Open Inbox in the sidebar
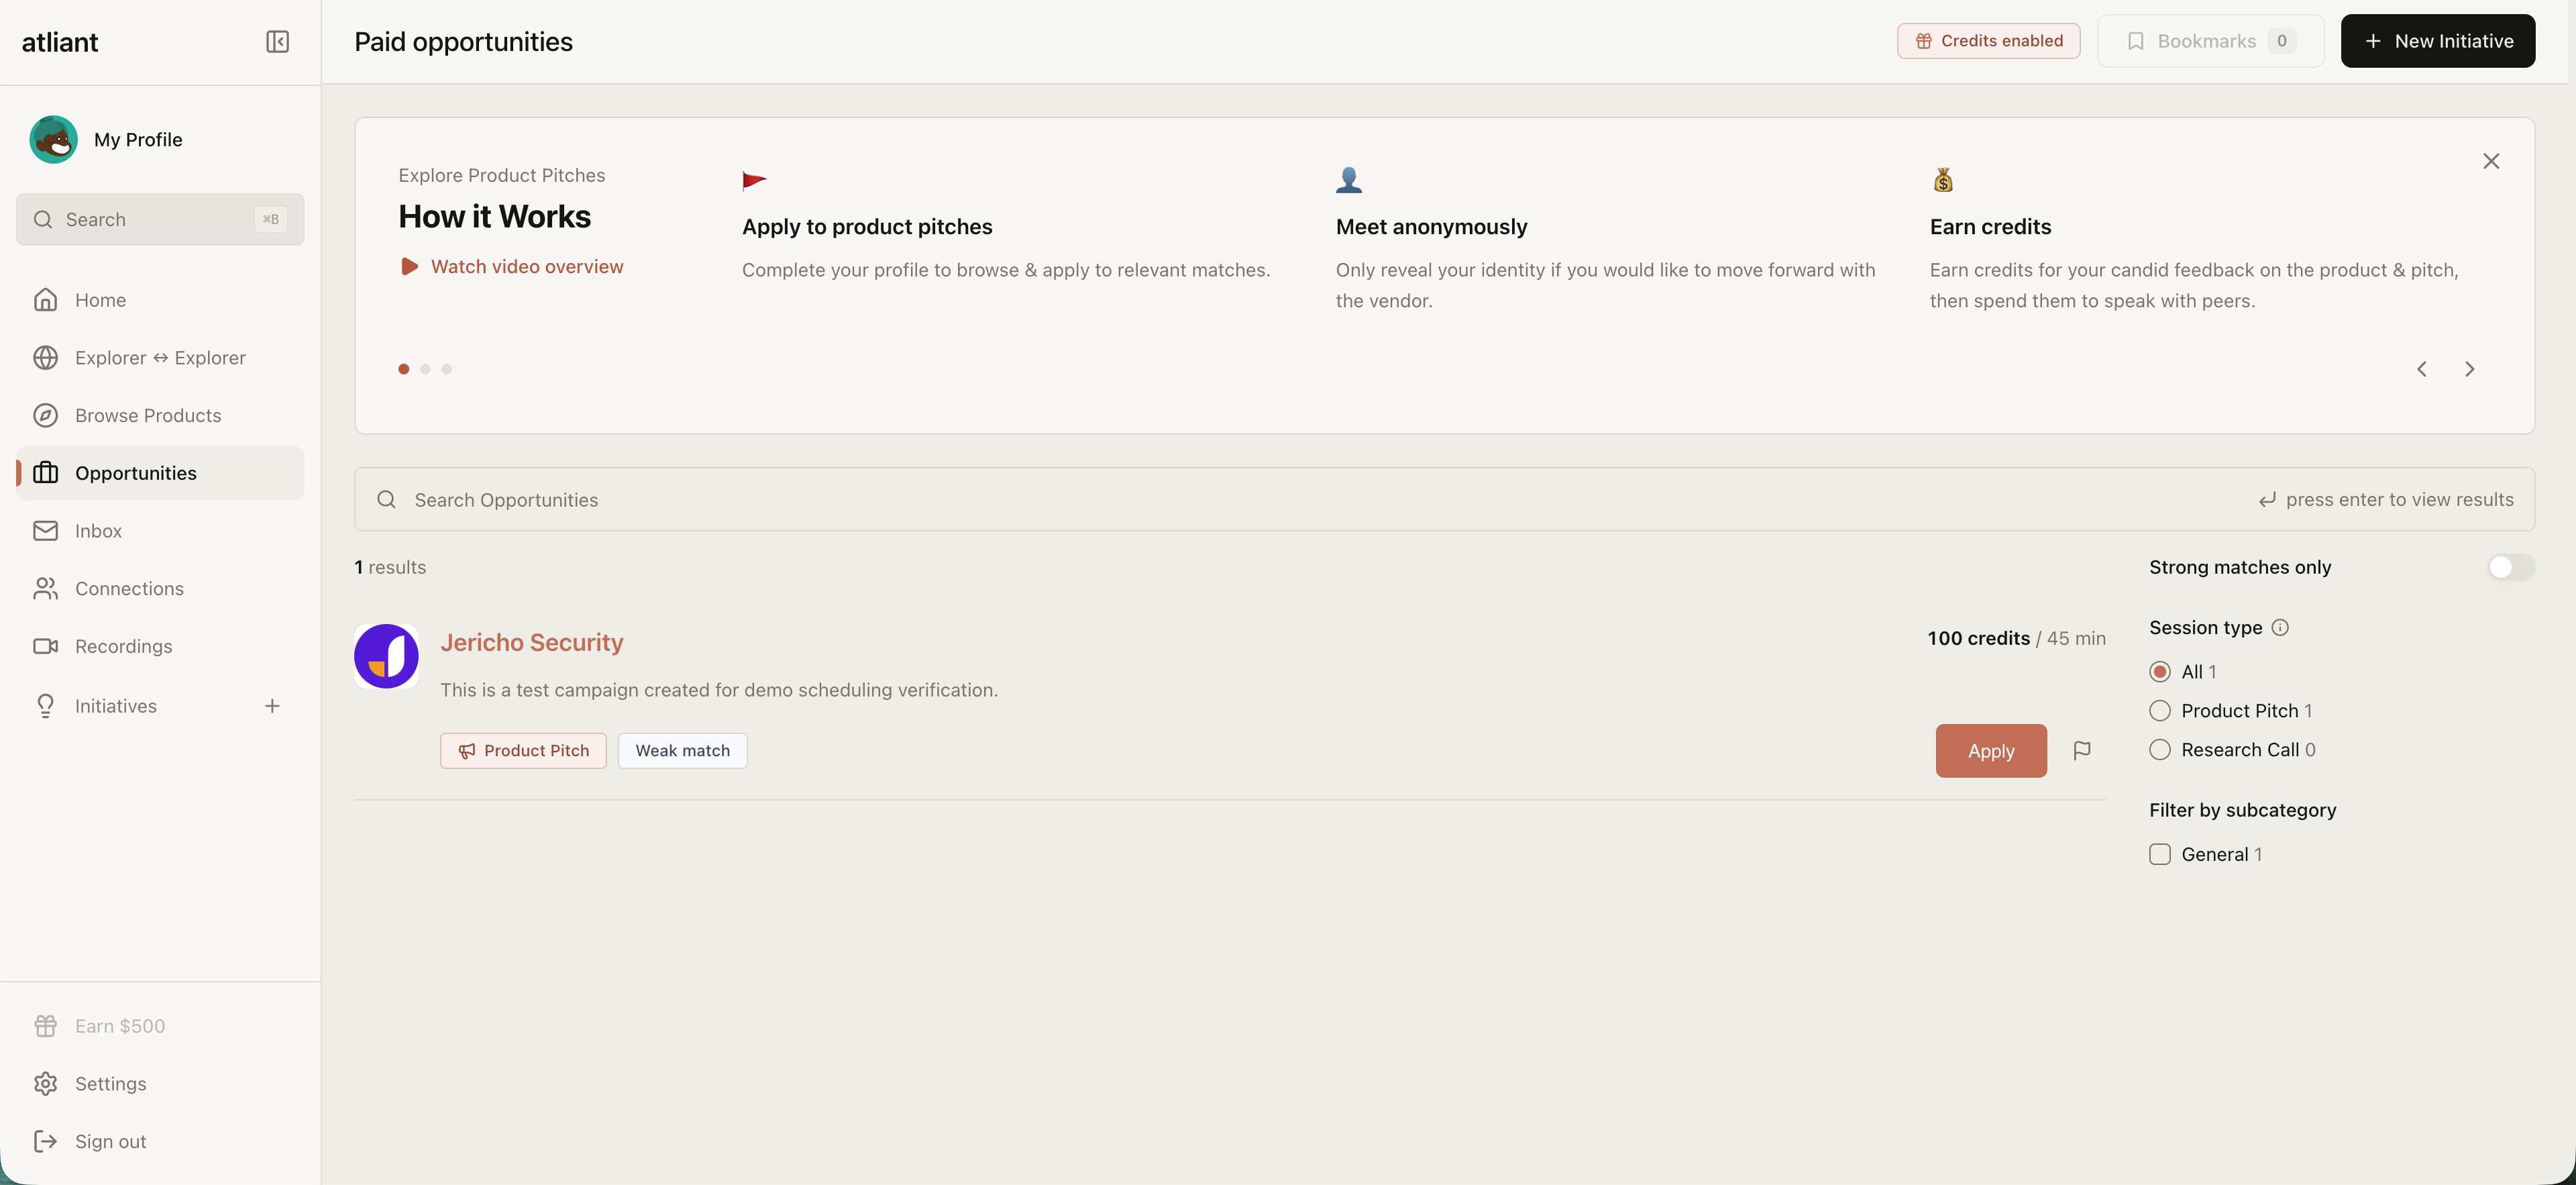Viewport: 2576px width, 1185px height. [98, 531]
